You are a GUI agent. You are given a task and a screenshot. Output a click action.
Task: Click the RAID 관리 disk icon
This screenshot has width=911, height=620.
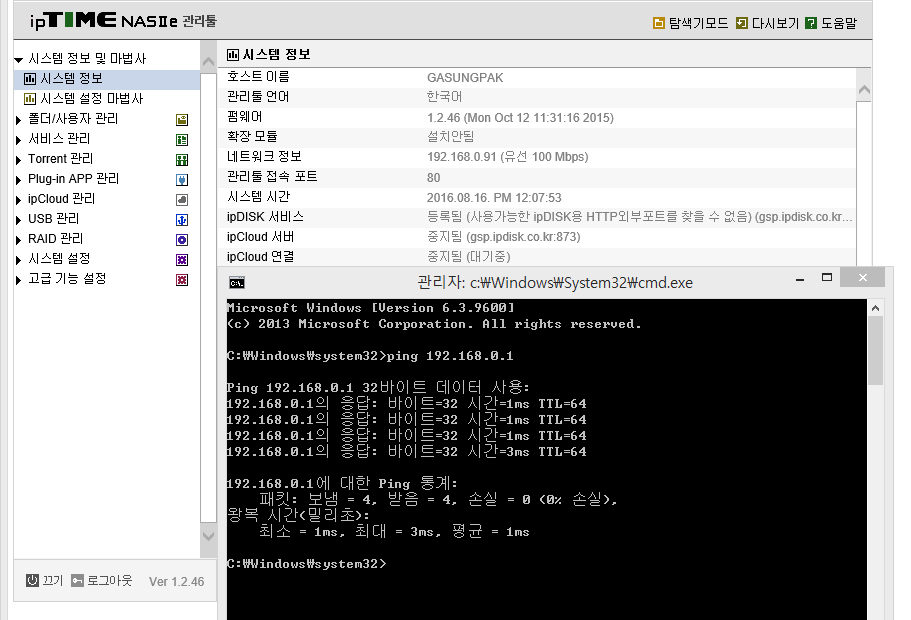[182, 240]
